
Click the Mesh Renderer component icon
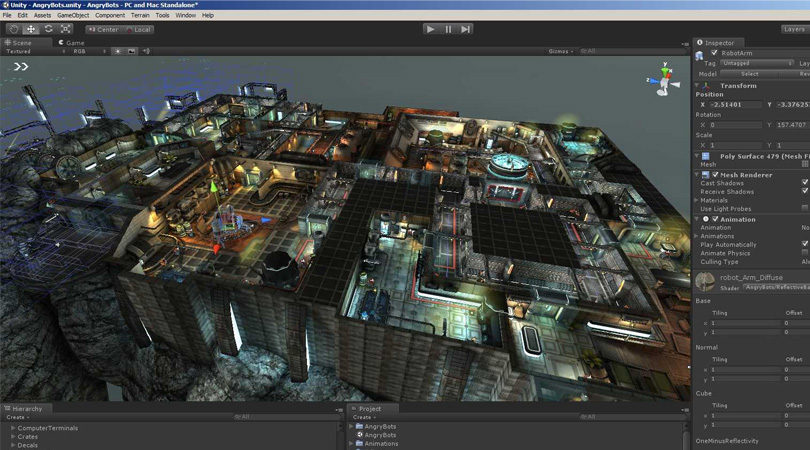coord(705,175)
